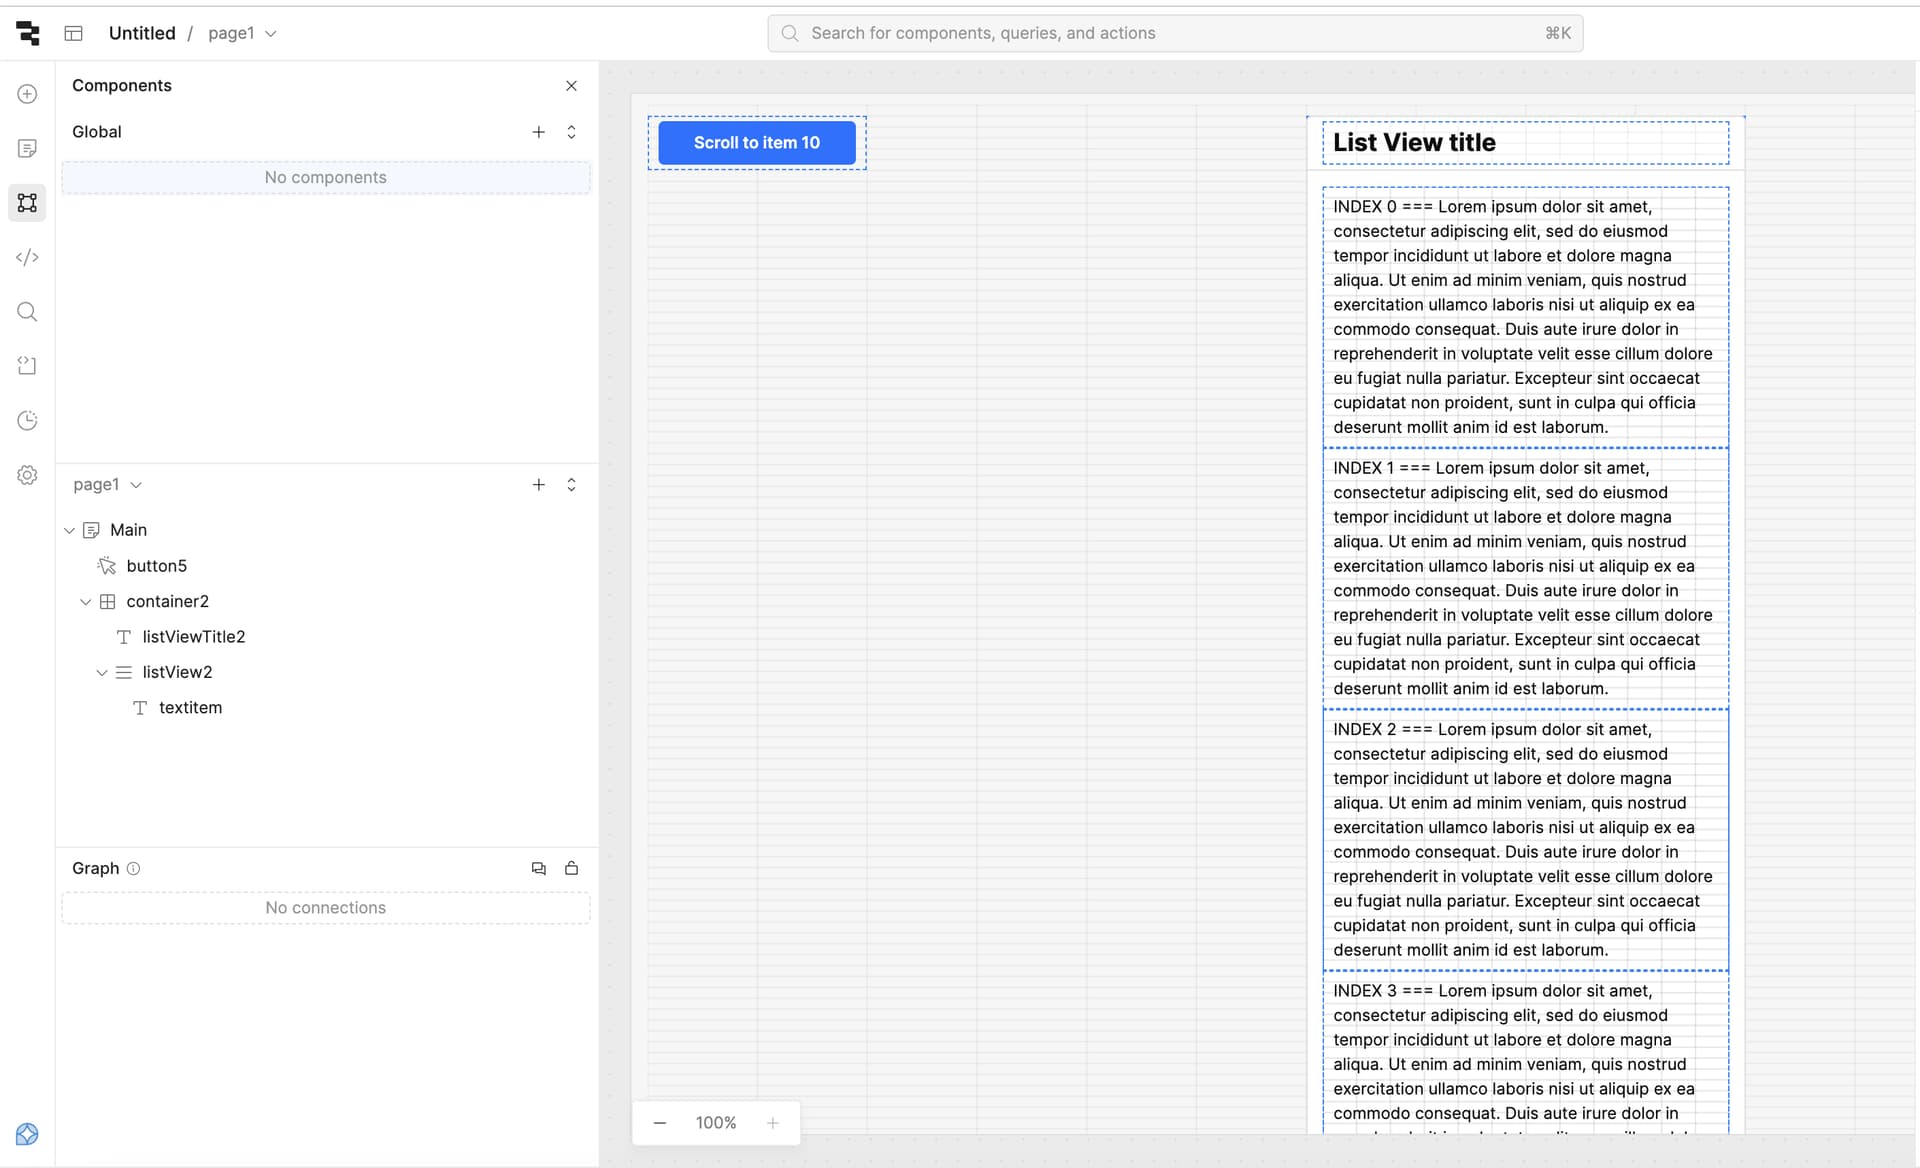Open the Settings gear icon in sidebar
This screenshot has width=1920, height=1168.
point(27,475)
